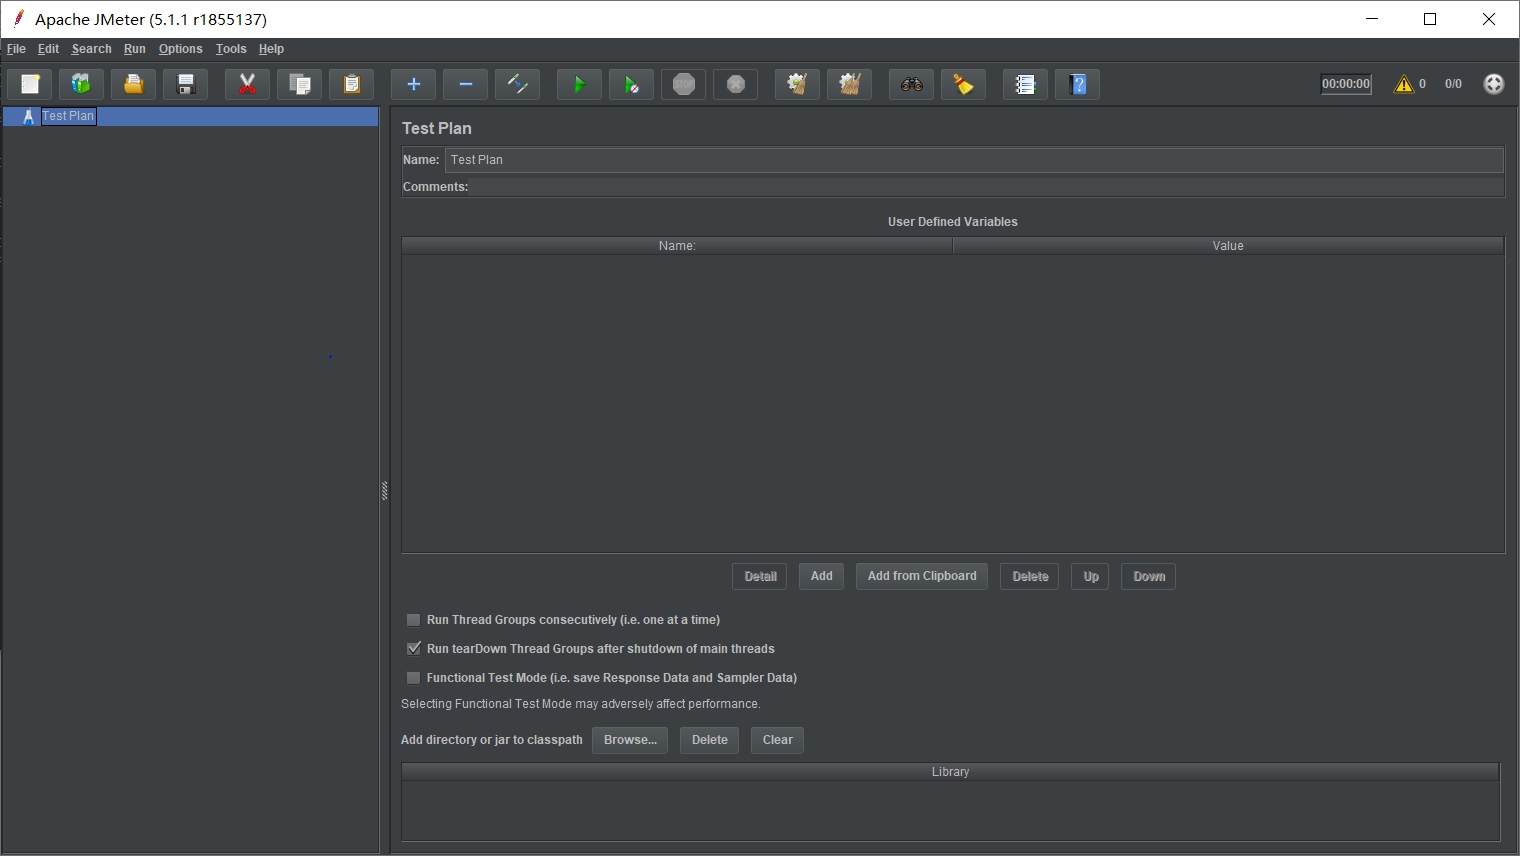
Task: Enable Run Thread Groups consecutively checkbox
Action: 413,620
